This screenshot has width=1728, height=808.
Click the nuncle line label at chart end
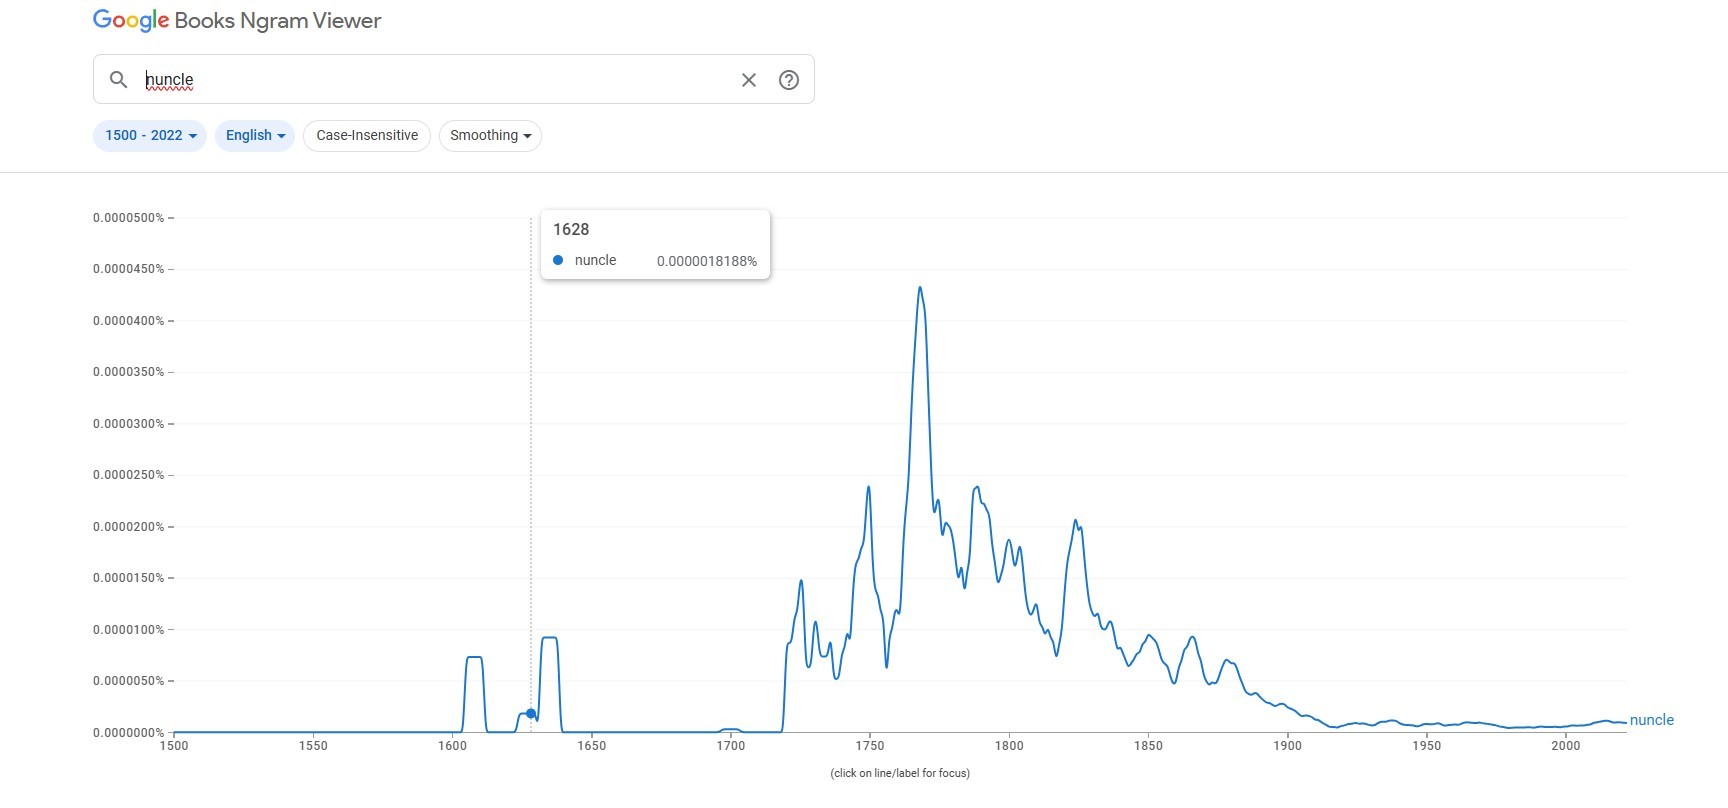[1652, 720]
